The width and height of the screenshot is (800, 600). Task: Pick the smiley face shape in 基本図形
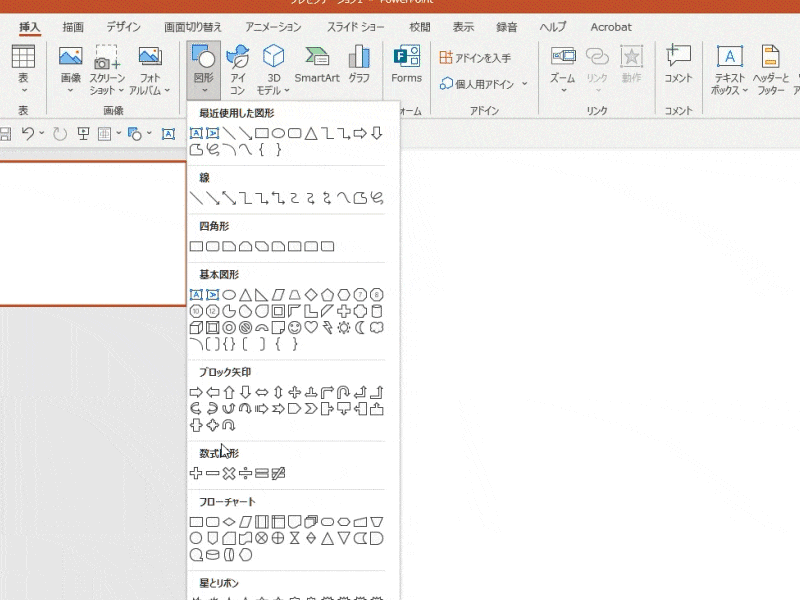click(294, 328)
